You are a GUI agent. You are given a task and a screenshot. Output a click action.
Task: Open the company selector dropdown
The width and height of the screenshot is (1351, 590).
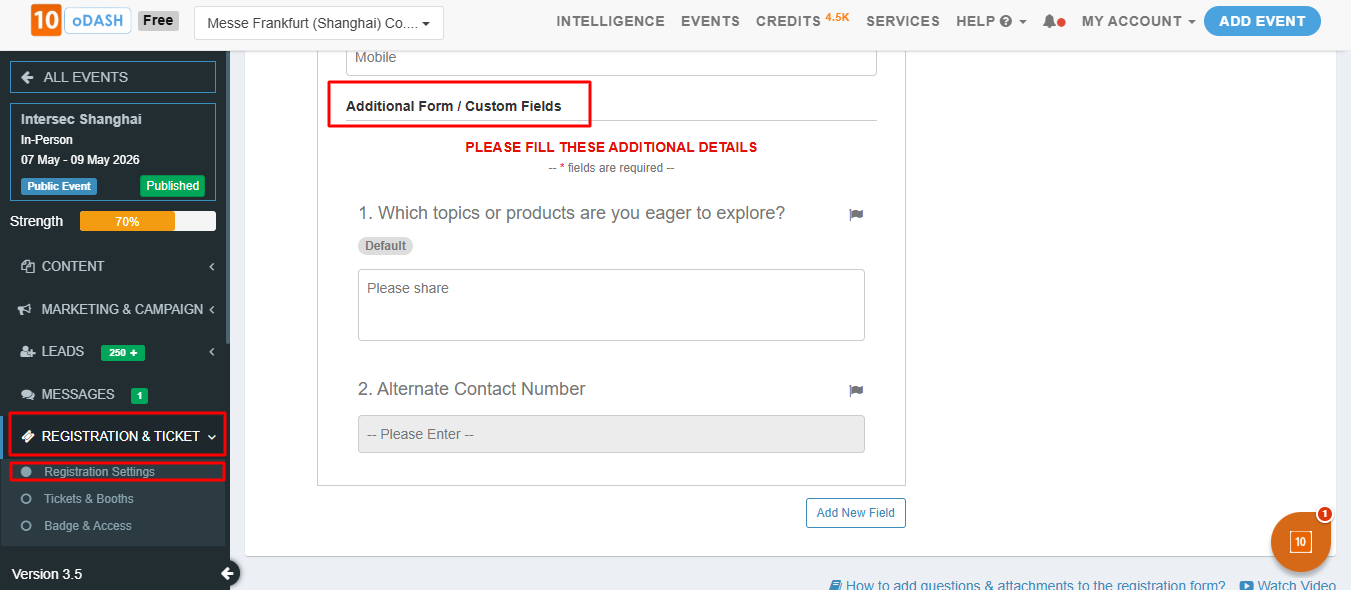tap(318, 22)
